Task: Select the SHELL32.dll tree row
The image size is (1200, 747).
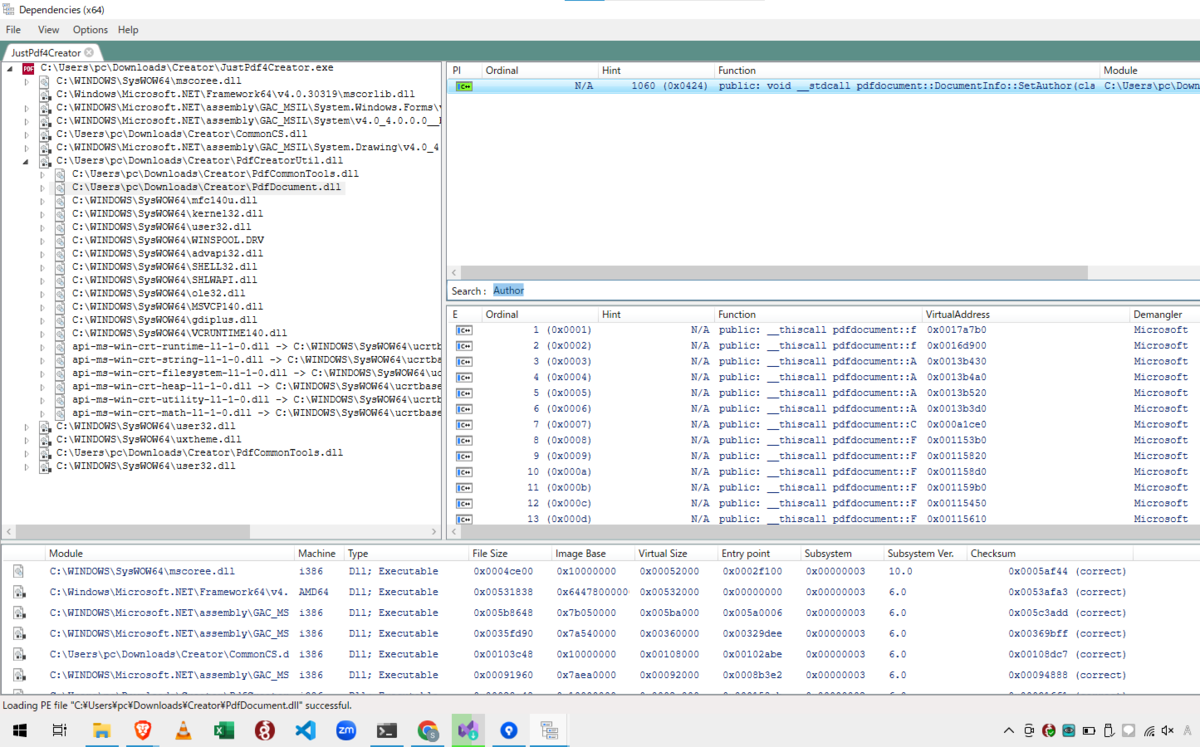Action: tap(164, 267)
